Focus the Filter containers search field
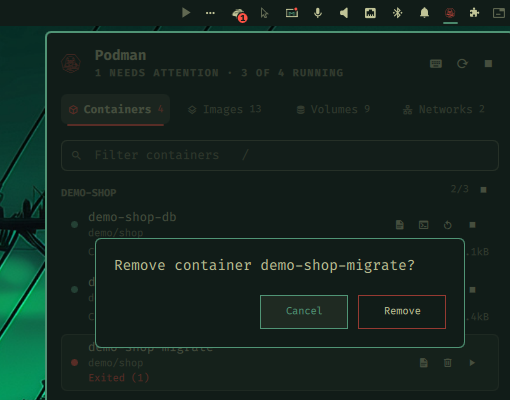This screenshot has height=400, width=510. tap(280, 155)
